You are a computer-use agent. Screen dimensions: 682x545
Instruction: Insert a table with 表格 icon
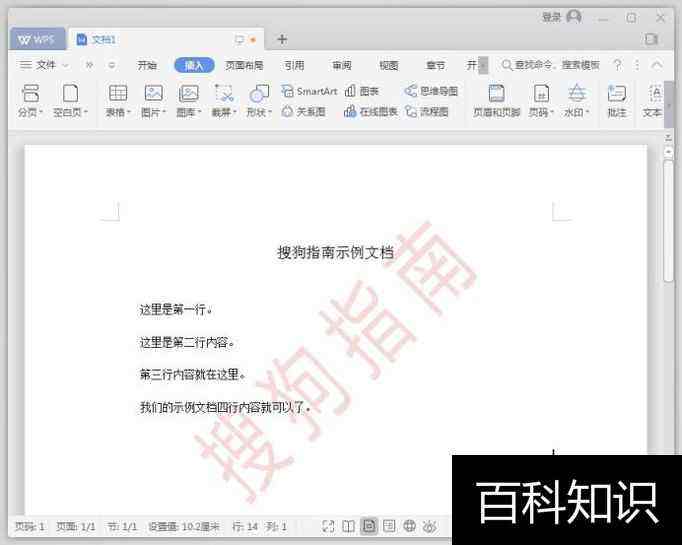[118, 94]
